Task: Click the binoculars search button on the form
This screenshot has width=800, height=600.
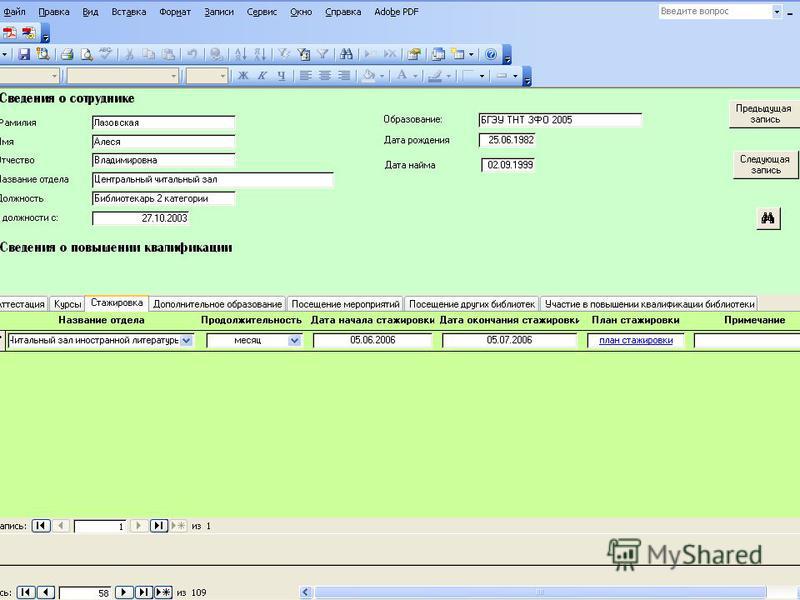Action: 768,218
